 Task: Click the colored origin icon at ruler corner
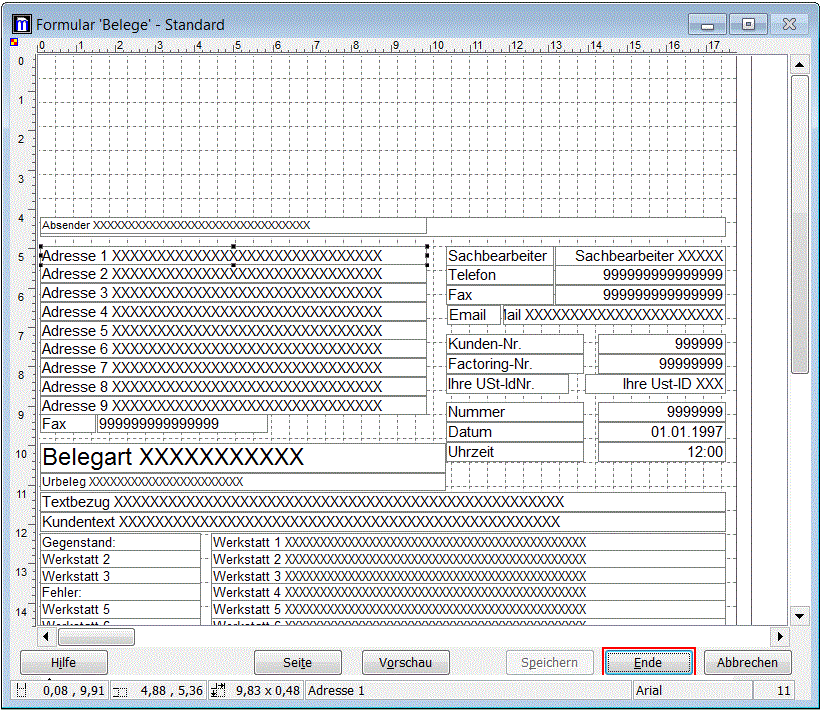14,42
